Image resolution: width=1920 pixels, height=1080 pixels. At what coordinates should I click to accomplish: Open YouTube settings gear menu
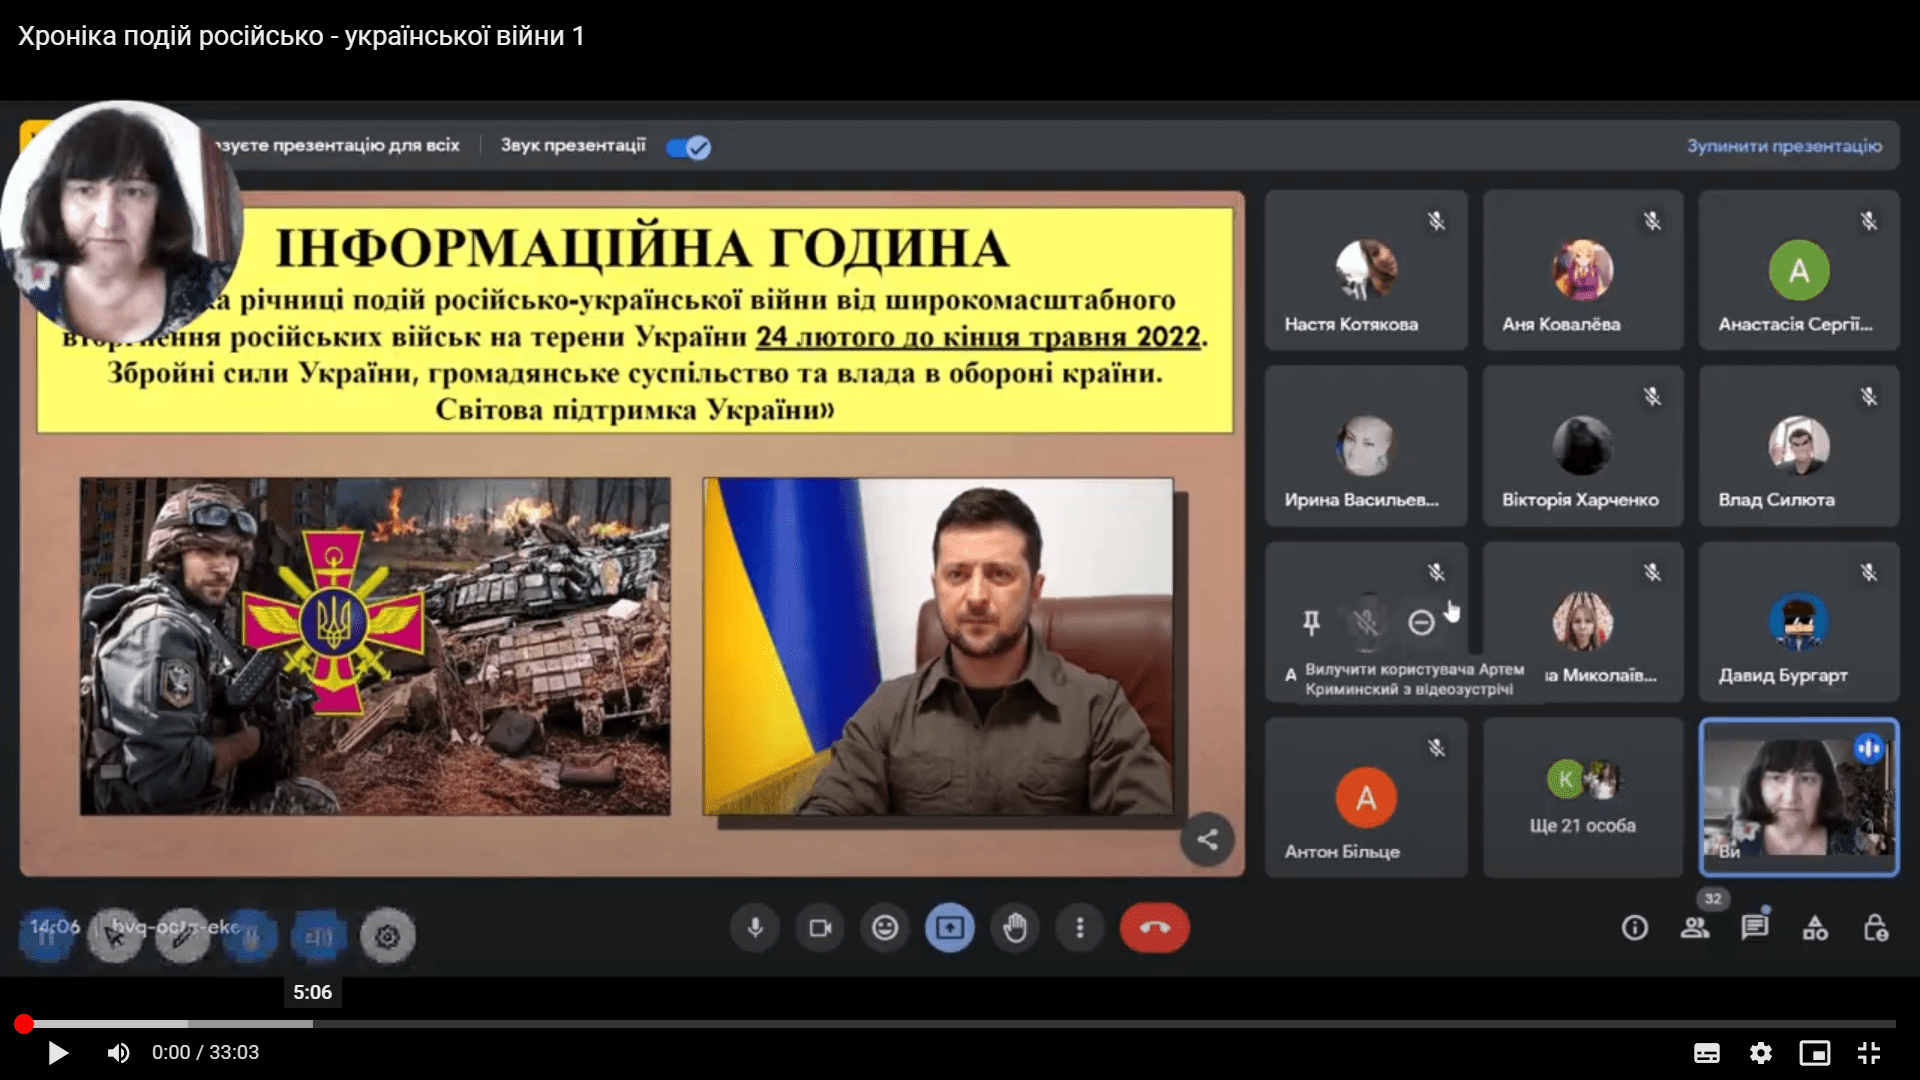[1760, 1053]
